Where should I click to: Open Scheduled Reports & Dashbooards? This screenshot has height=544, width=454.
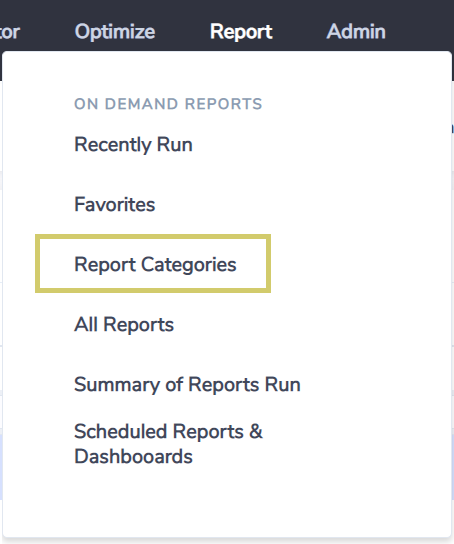click(x=169, y=444)
